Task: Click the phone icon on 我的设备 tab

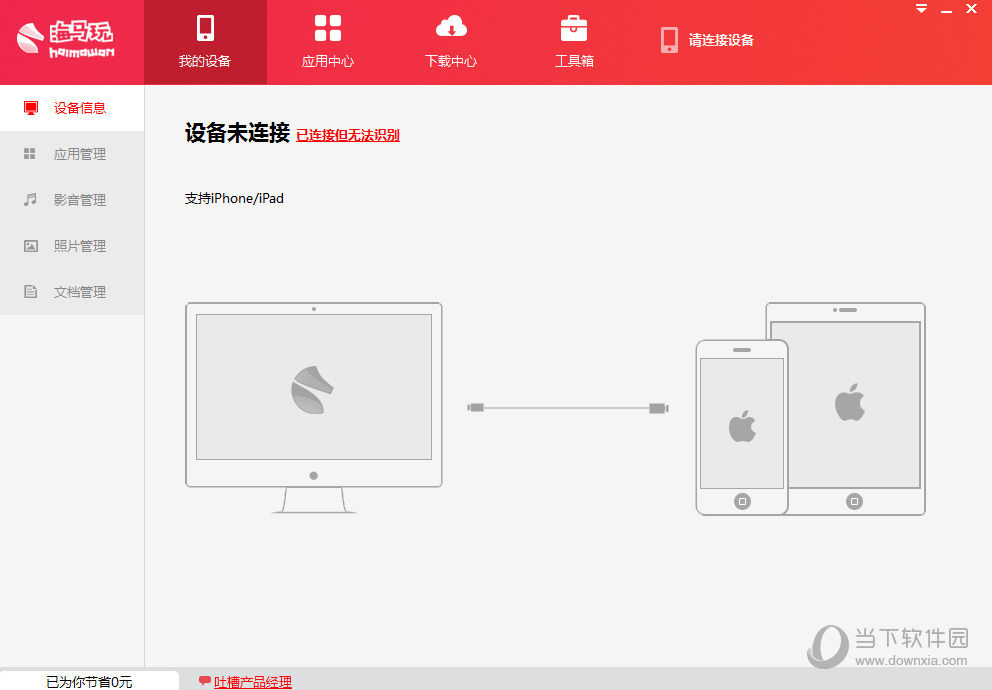Action: click(x=205, y=27)
